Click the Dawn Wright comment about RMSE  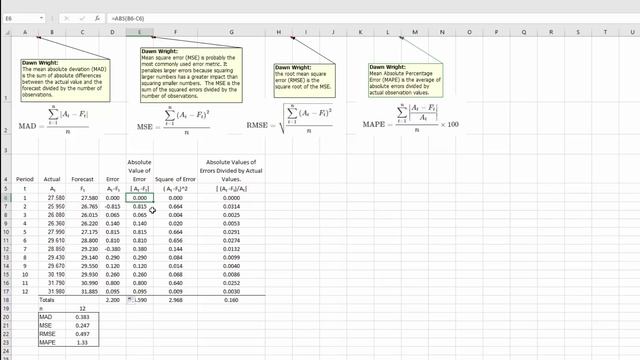coord(304,80)
